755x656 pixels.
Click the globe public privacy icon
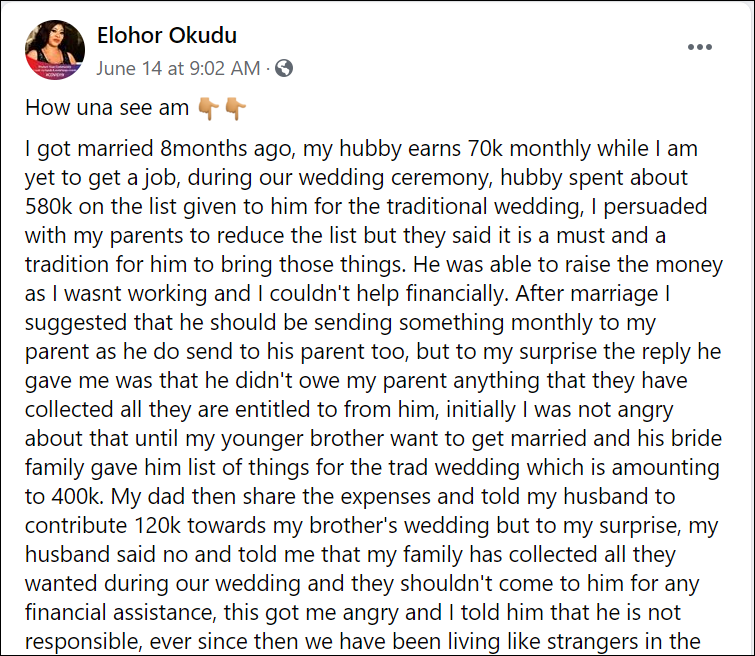284,68
